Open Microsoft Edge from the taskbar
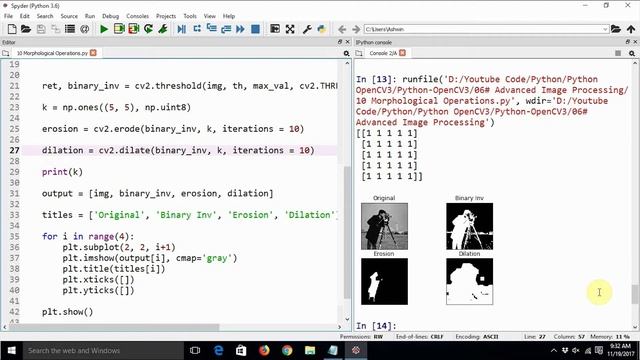The width and height of the screenshot is (640, 360). (218, 350)
